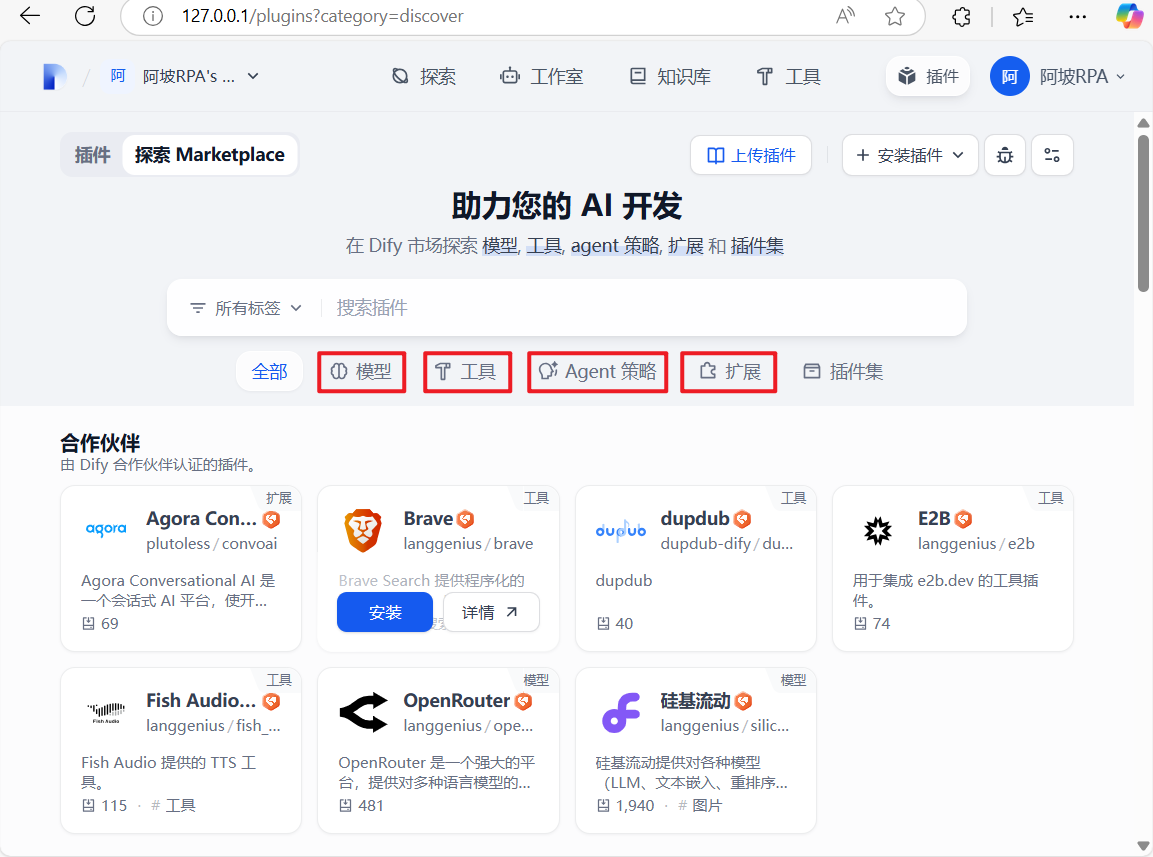The height and width of the screenshot is (857, 1153).
Task: Open the Brave plugin 详情 link
Action: (x=491, y=612)
